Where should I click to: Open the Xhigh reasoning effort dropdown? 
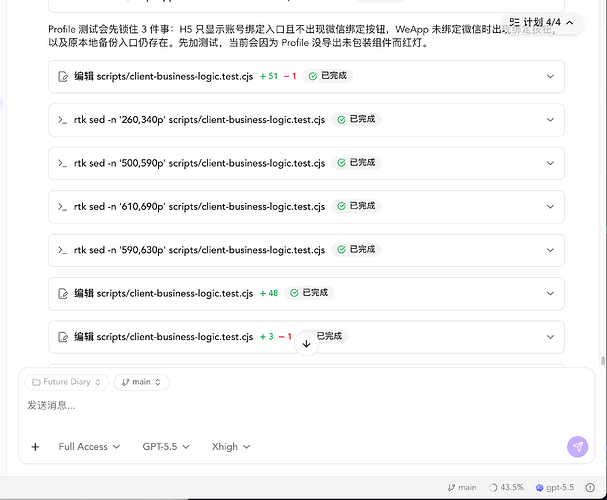tap(231, 447)
